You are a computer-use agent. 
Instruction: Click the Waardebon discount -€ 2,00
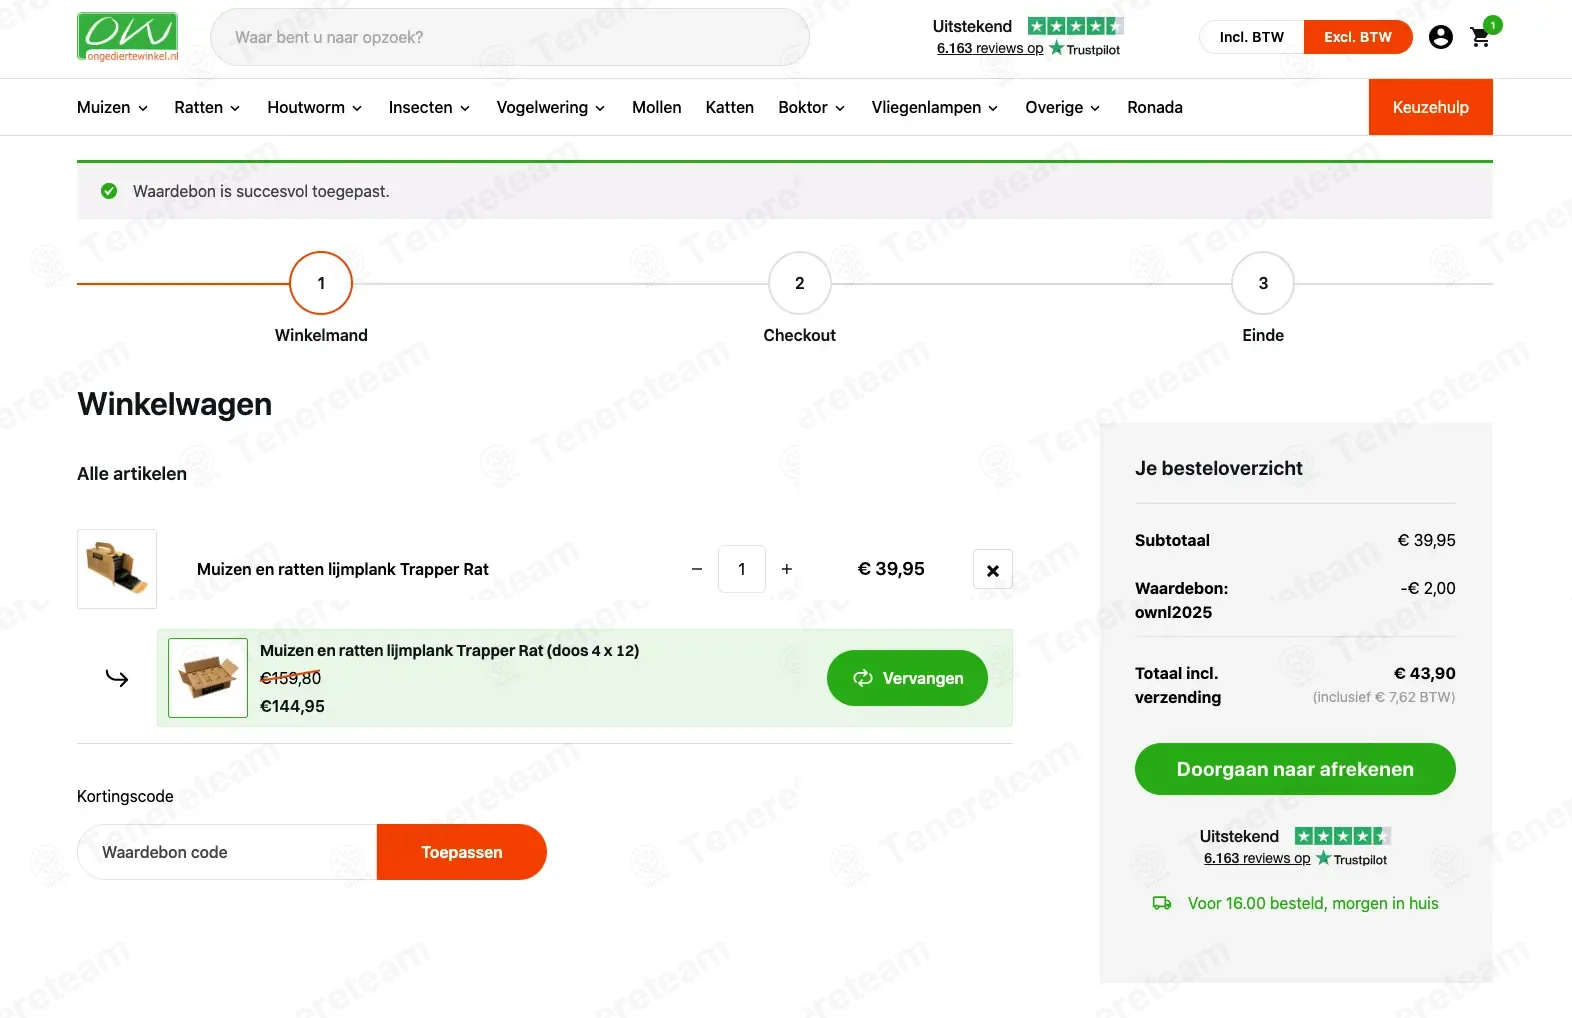coord(1428,588)
